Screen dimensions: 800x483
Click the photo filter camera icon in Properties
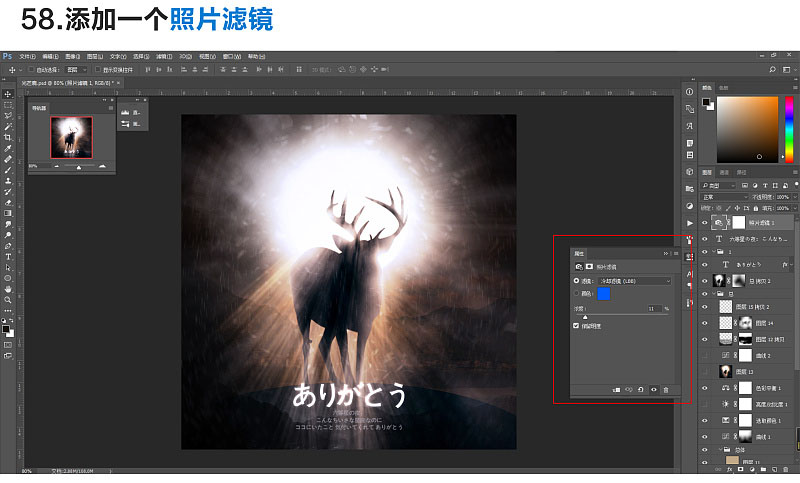[x=579, y=267]
